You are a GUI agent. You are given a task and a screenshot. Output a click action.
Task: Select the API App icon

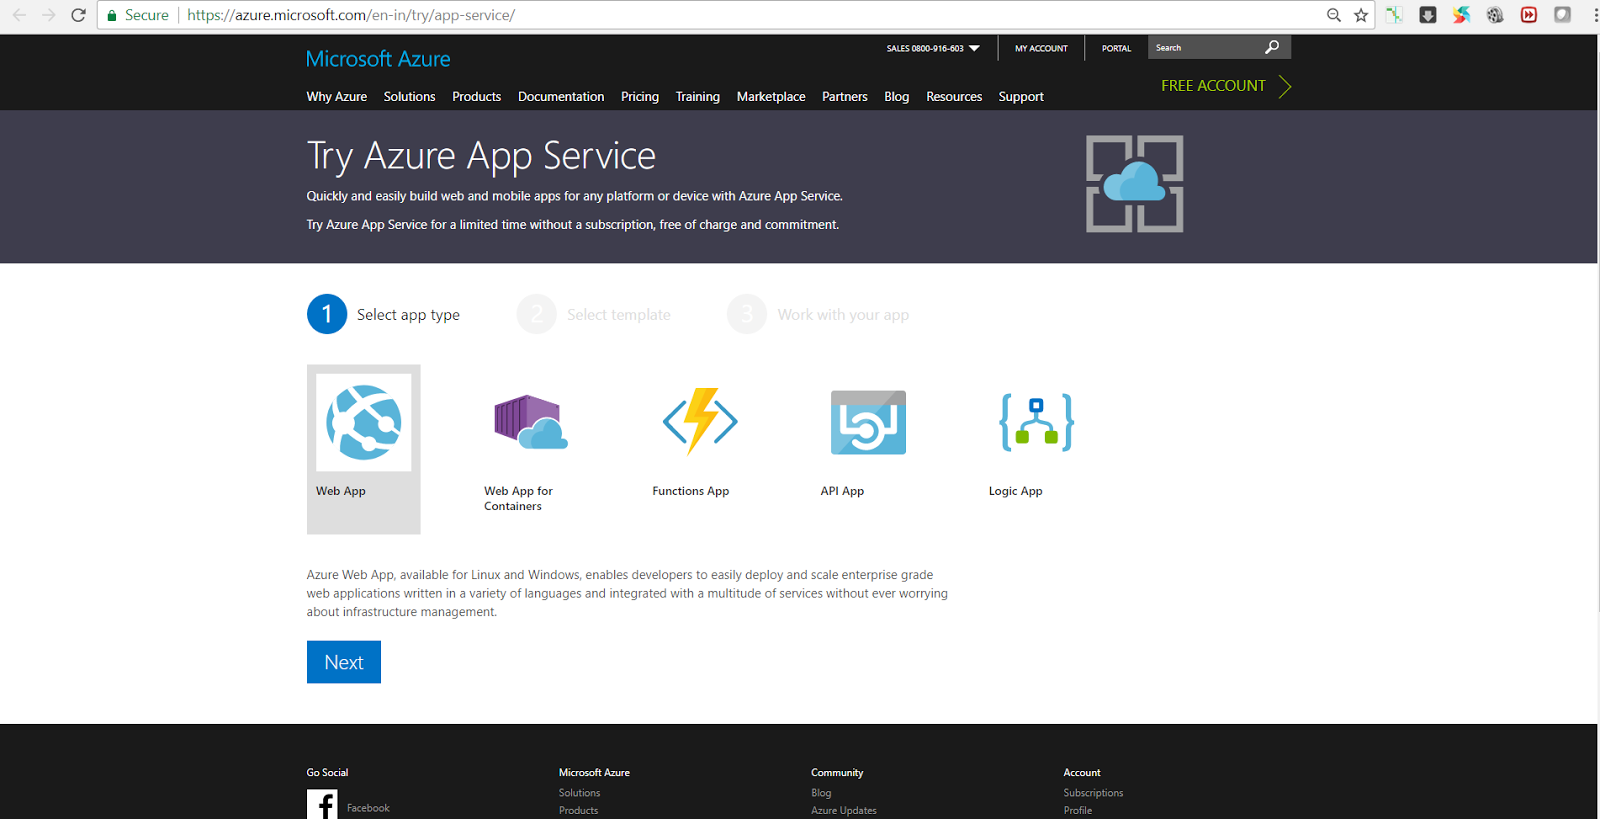[868, 422]
